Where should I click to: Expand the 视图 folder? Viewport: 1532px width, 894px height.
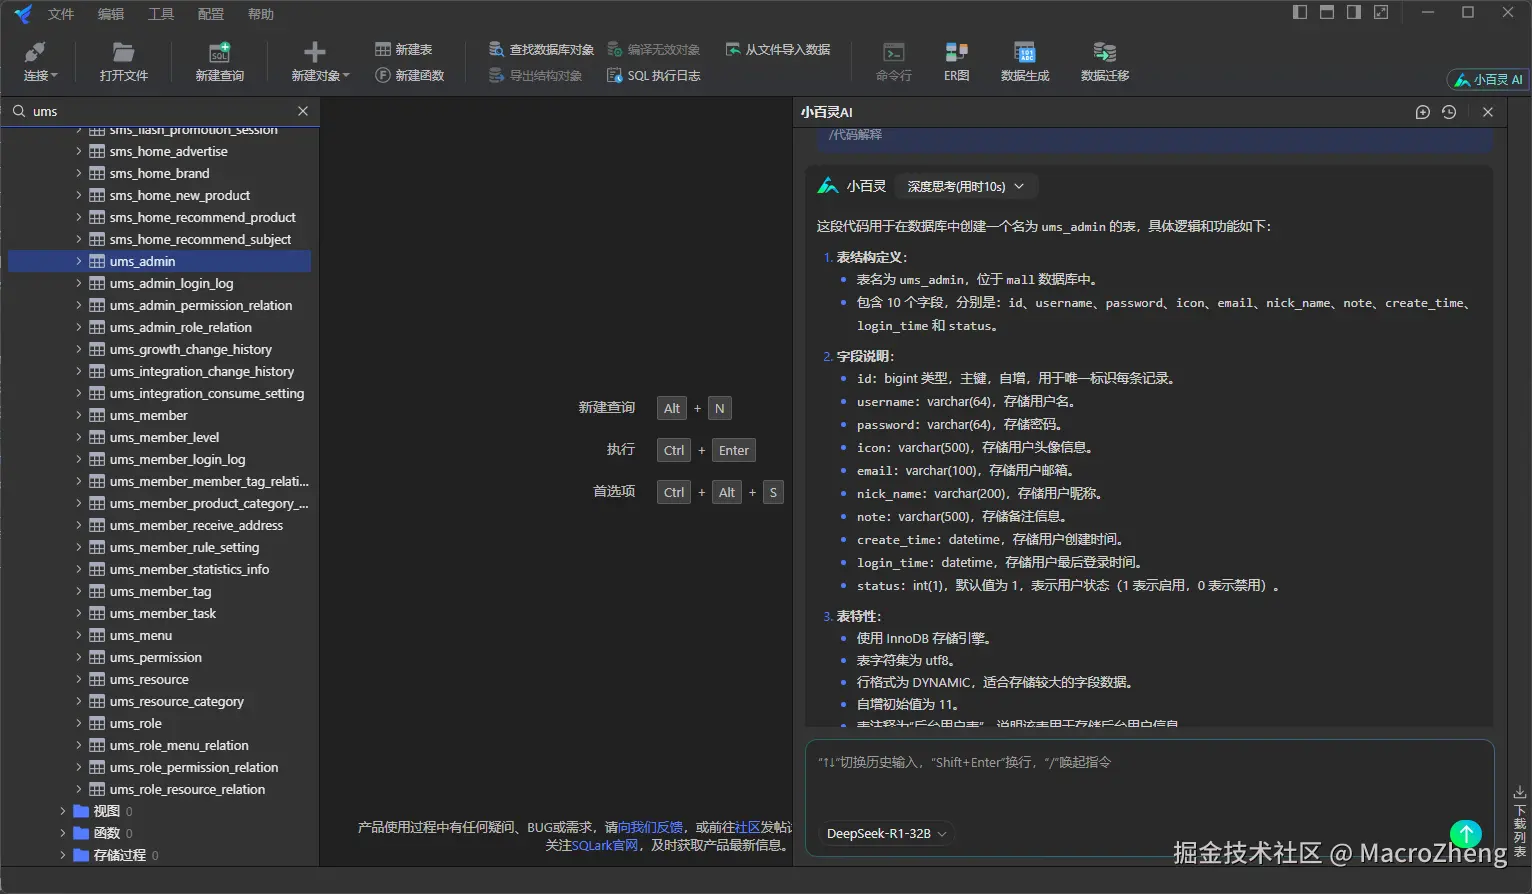[63, 811]
